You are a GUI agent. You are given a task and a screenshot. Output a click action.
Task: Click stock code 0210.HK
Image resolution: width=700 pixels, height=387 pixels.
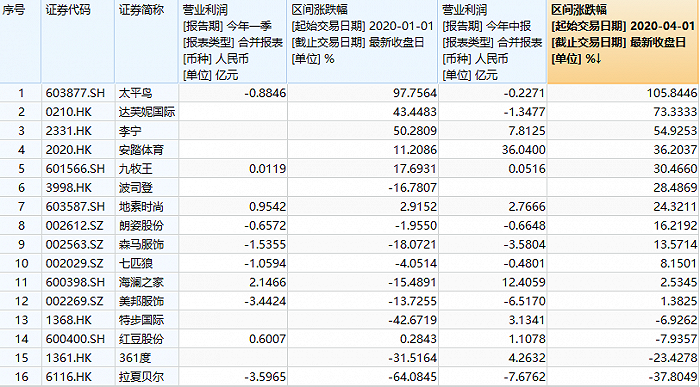click(x=68, y=112)
